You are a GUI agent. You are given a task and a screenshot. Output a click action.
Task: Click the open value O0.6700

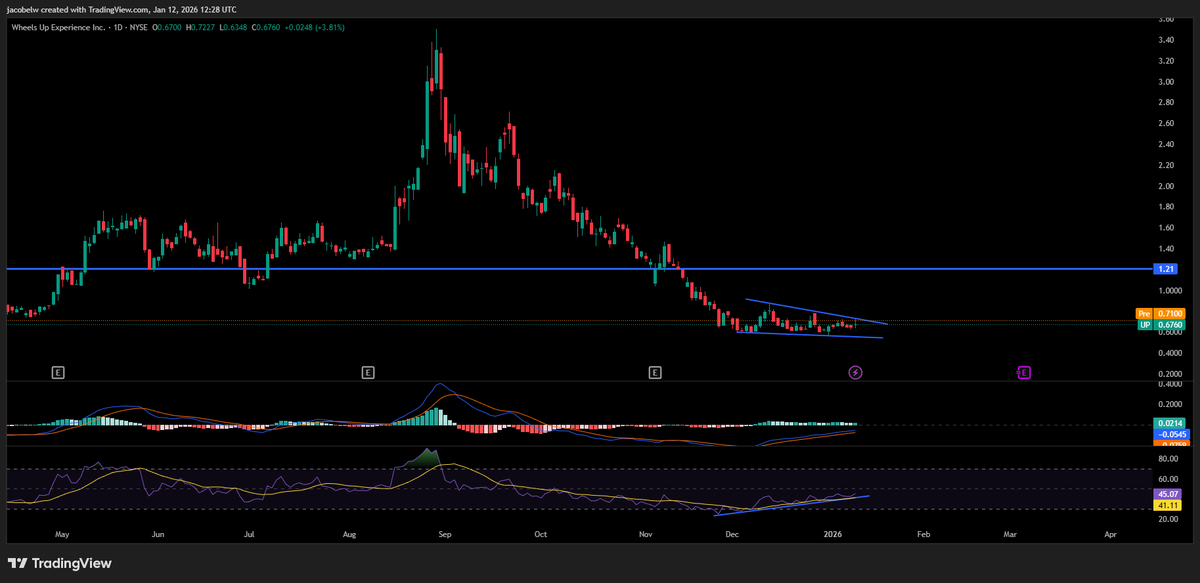click(x=167, y=27)
